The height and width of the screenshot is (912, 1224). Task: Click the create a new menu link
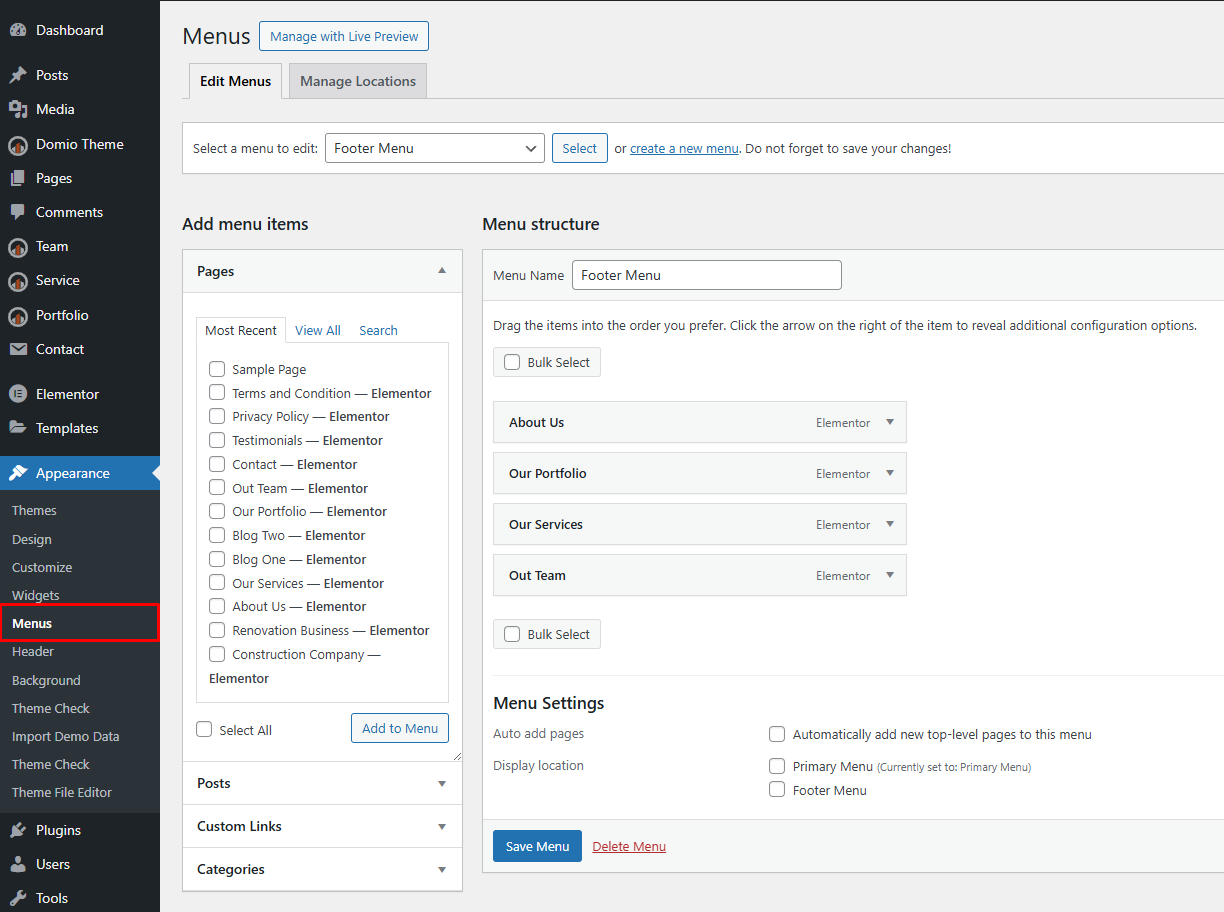click(684, 148)
